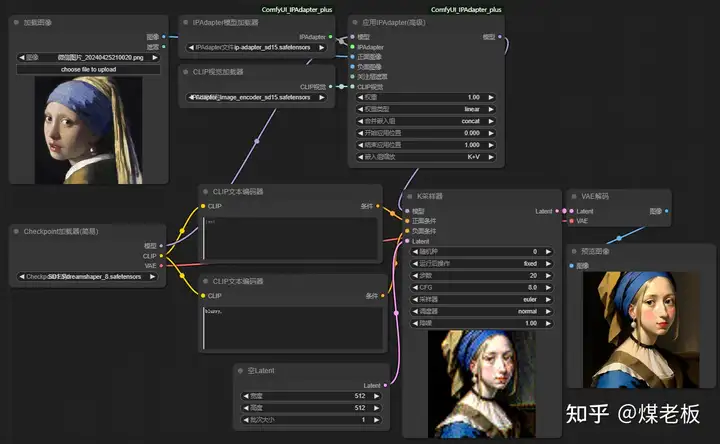The image size is (720, 444).
Task: Increase the CFG 8.0 value with its right arrow
Action: 548,287
